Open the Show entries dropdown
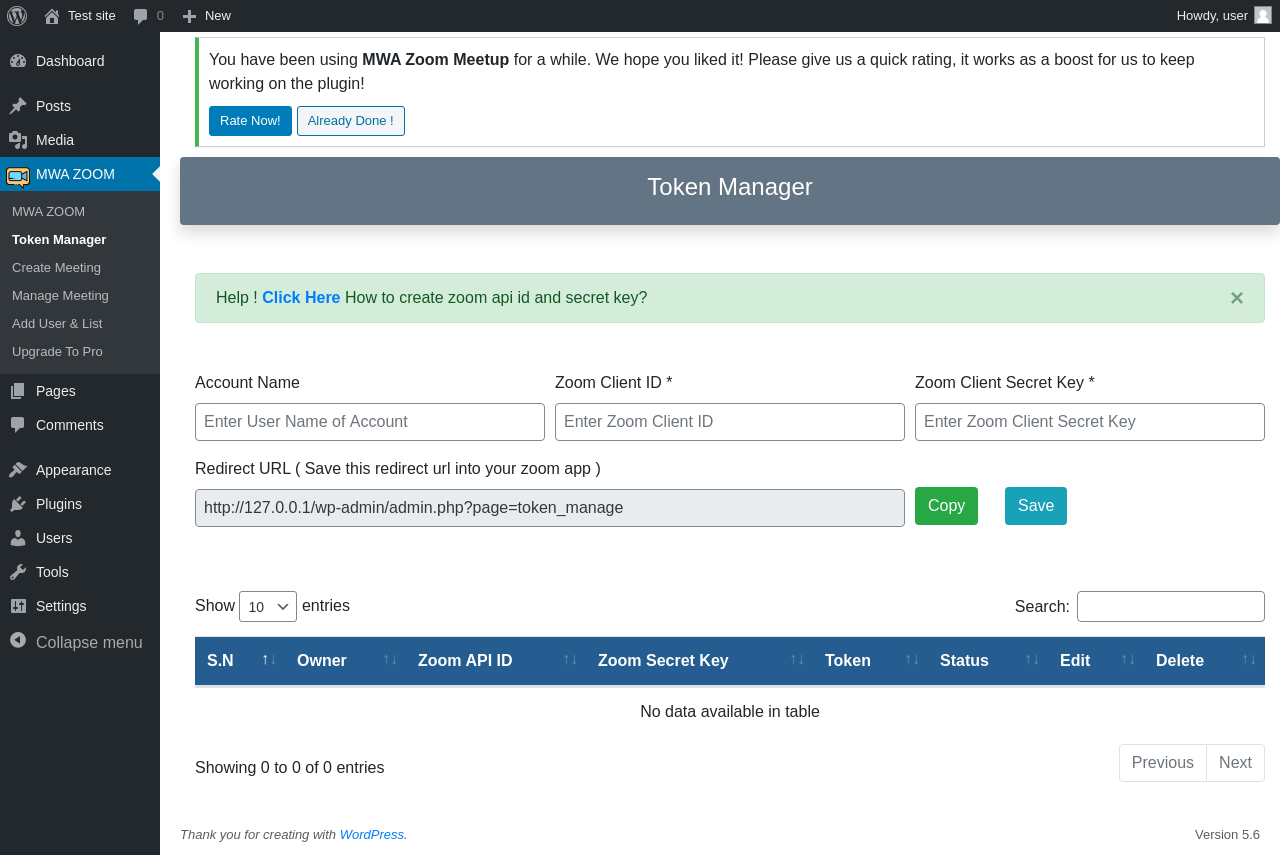 pos(268,606)
